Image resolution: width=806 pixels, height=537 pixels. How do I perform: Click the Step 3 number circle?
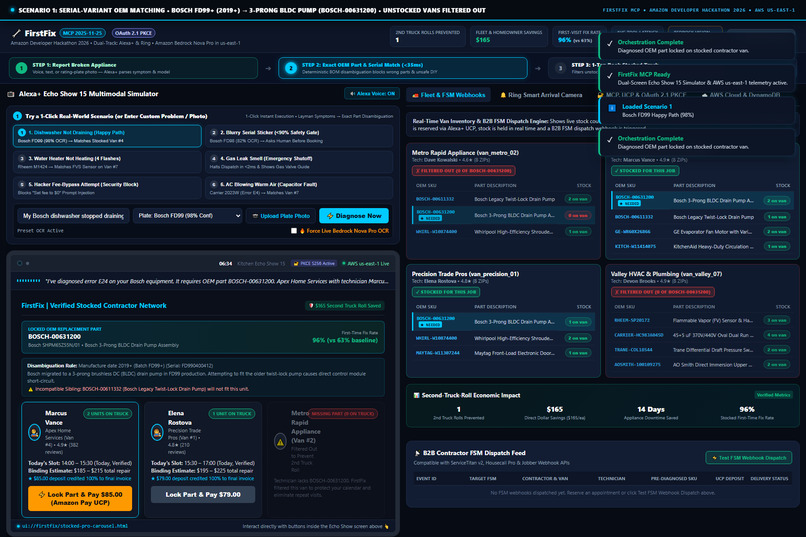tap(561, 68)
